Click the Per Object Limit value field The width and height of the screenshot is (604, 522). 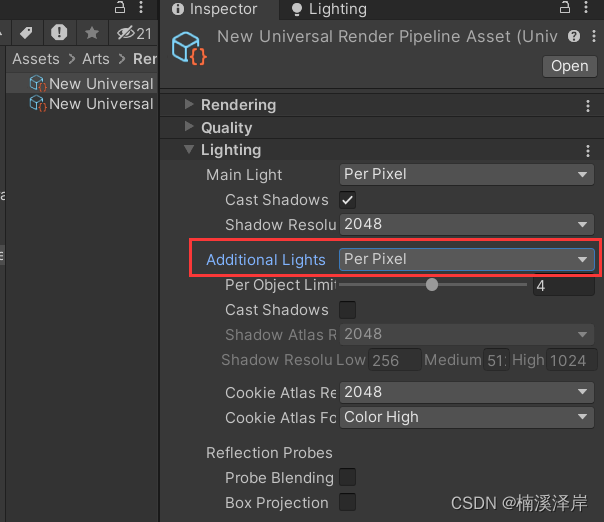point(564,285)
